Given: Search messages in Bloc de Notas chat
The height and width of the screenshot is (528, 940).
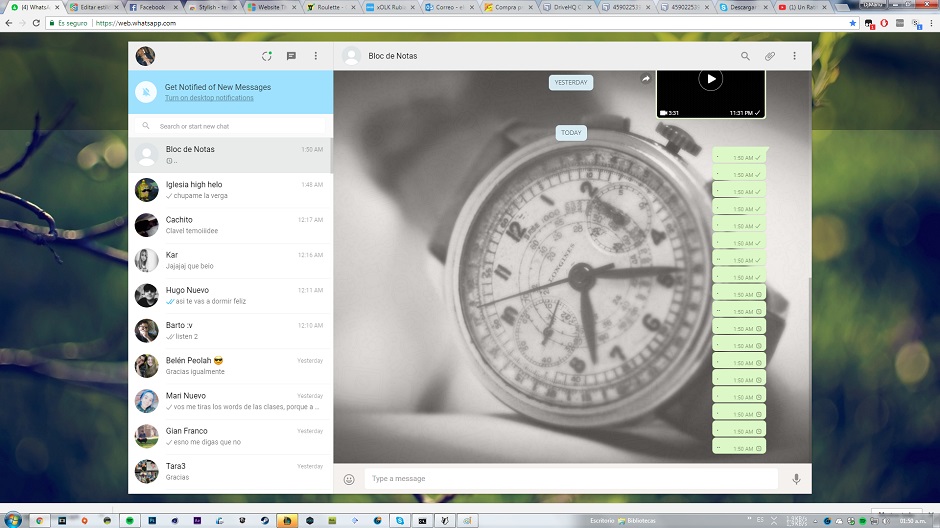Looking at the screenshot, I should (x=745, y=56).
